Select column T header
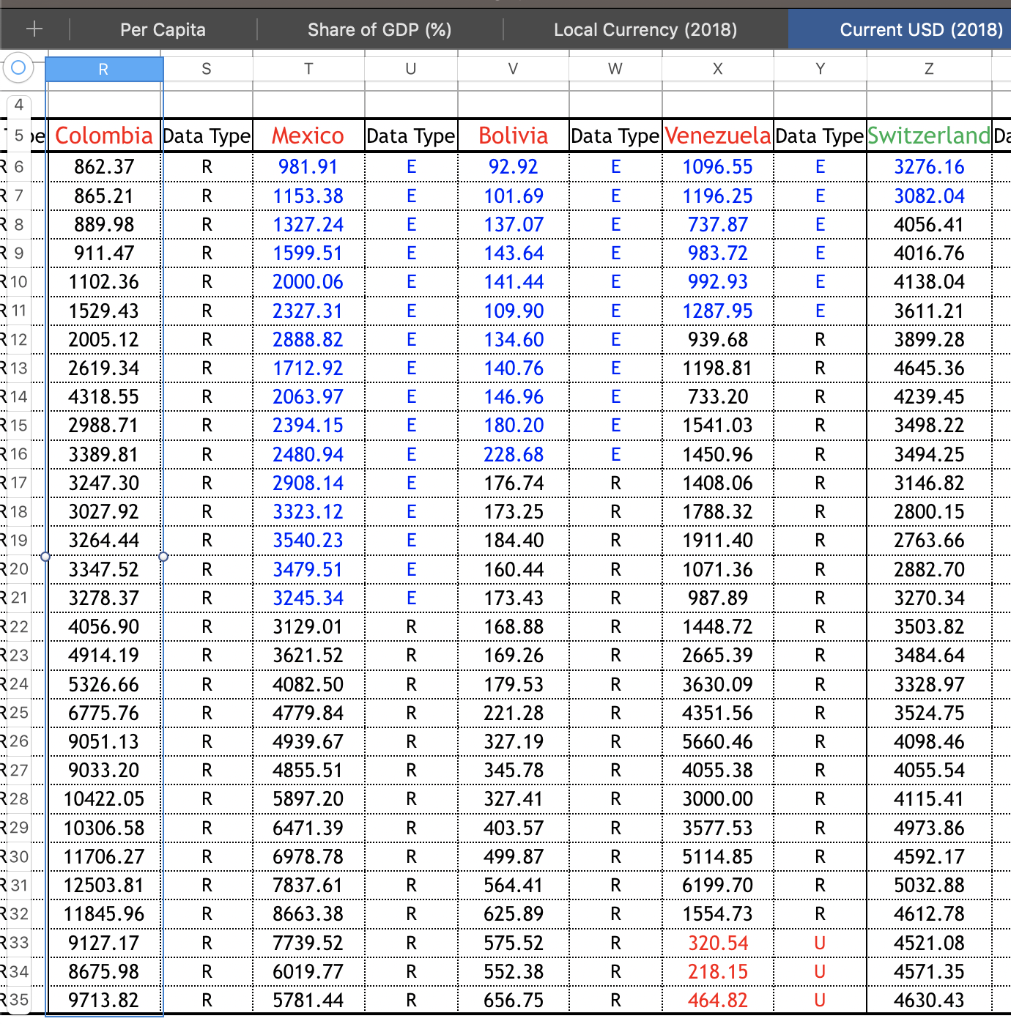Screen dimensions: 1011x1024 coord(308,69)
